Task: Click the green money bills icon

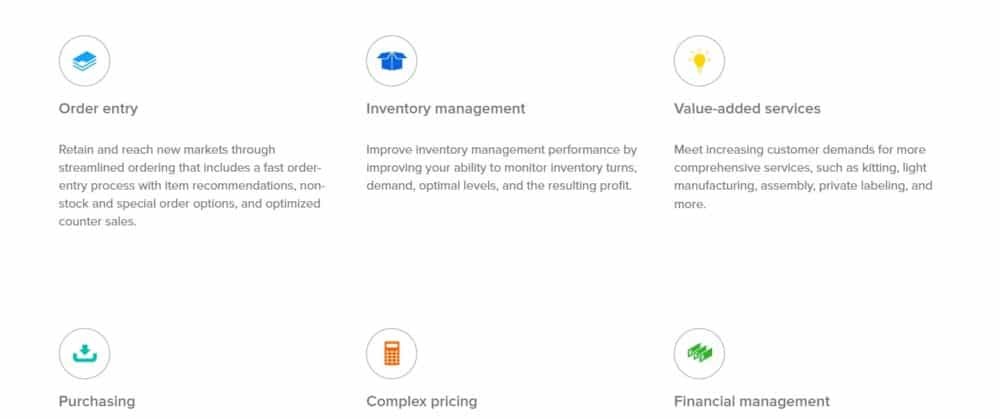Action: 700,353
